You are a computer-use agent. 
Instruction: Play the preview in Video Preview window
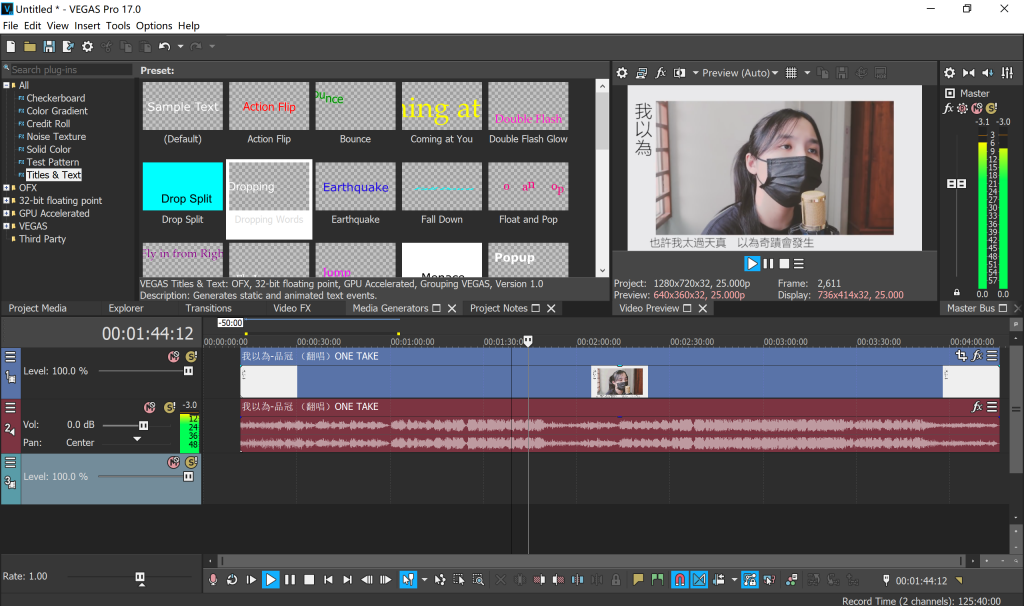coord(752,264)
